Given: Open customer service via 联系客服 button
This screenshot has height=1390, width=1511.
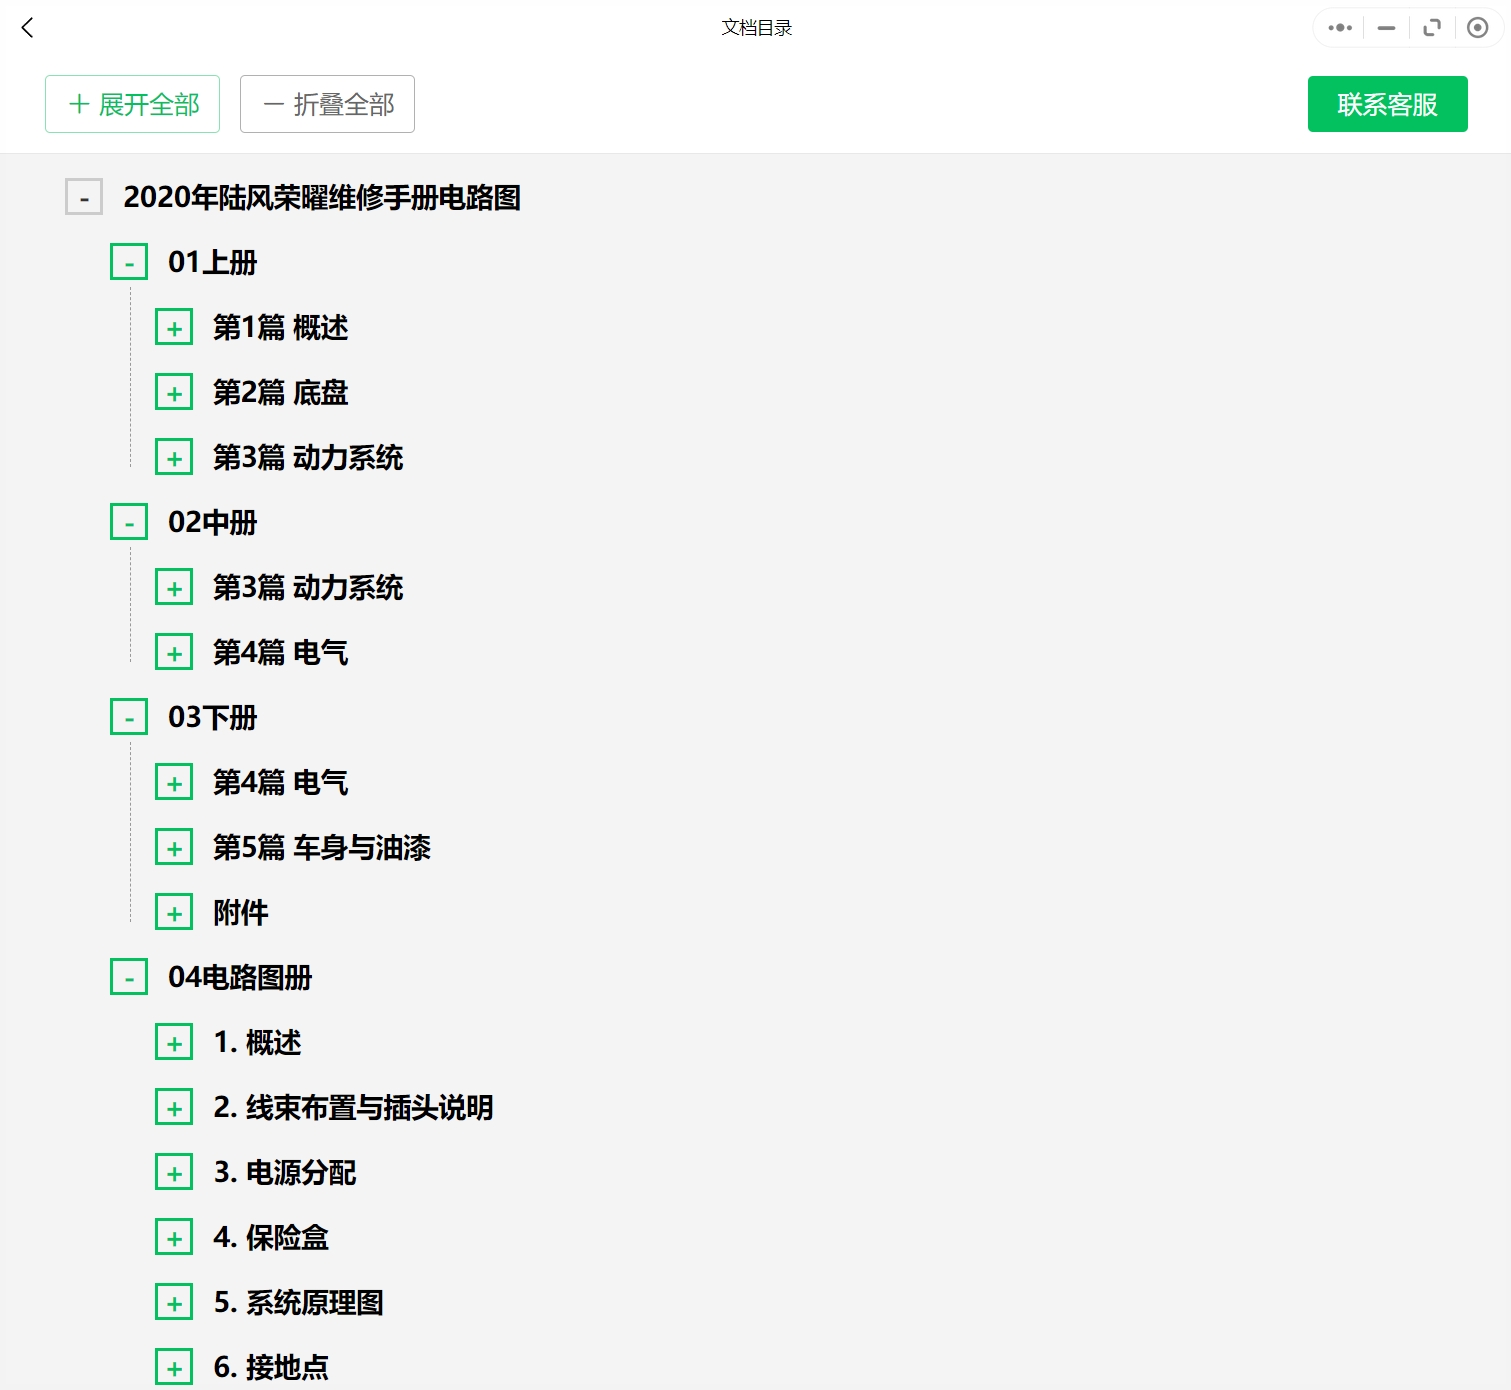Looking at the screenshot, I should 1387,104.
